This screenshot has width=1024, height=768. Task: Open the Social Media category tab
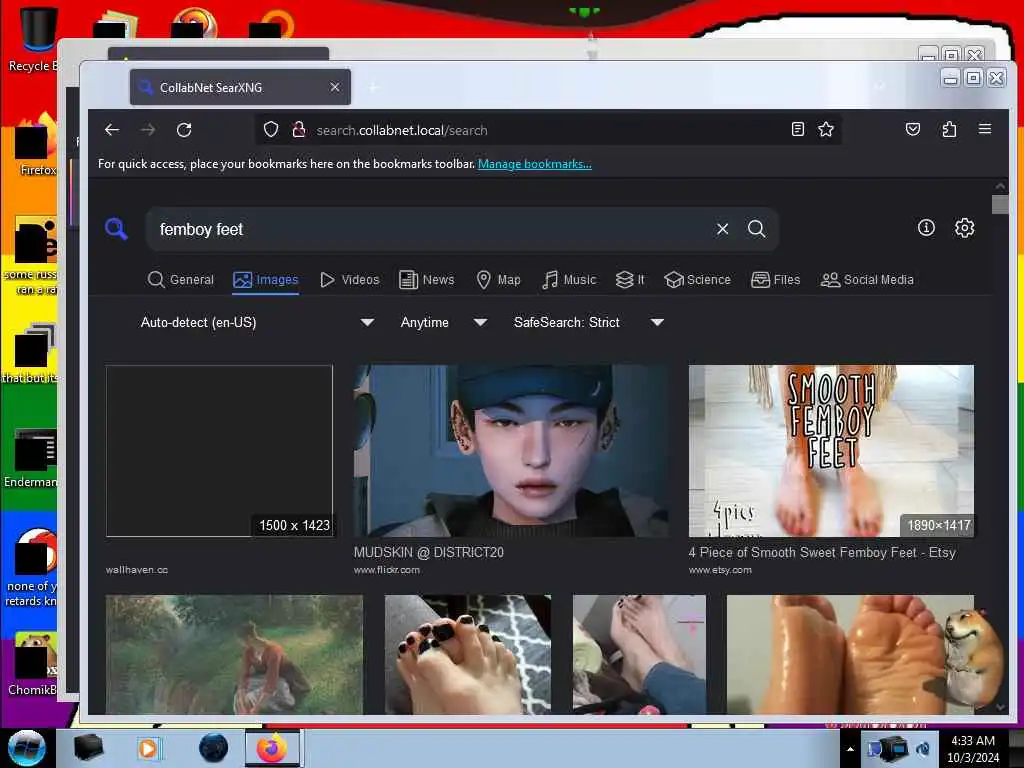coord(867,280)
